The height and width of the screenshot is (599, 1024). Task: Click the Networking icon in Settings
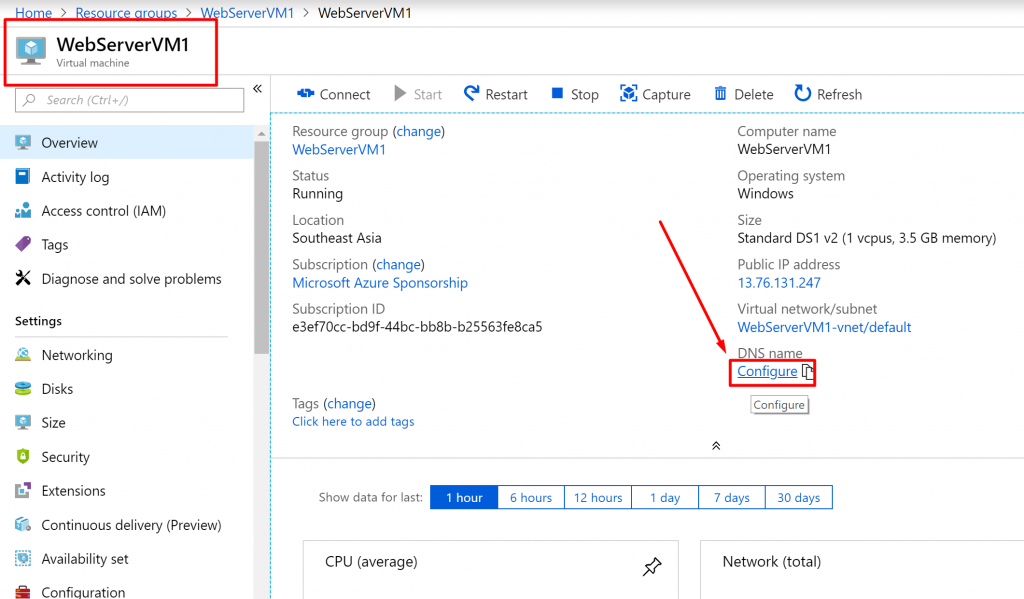23,355
